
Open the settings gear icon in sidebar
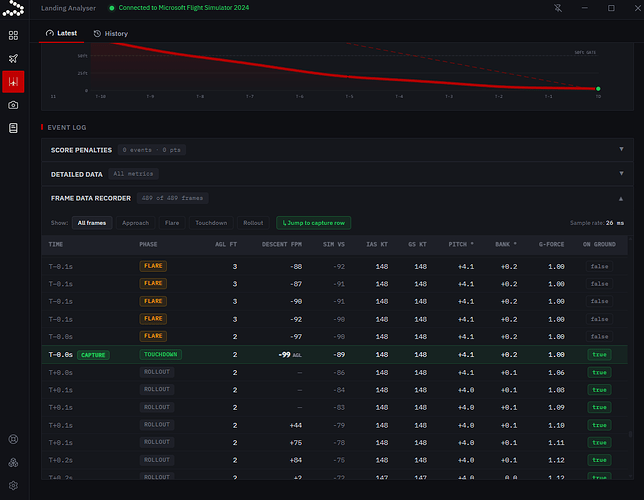[13, 486]
